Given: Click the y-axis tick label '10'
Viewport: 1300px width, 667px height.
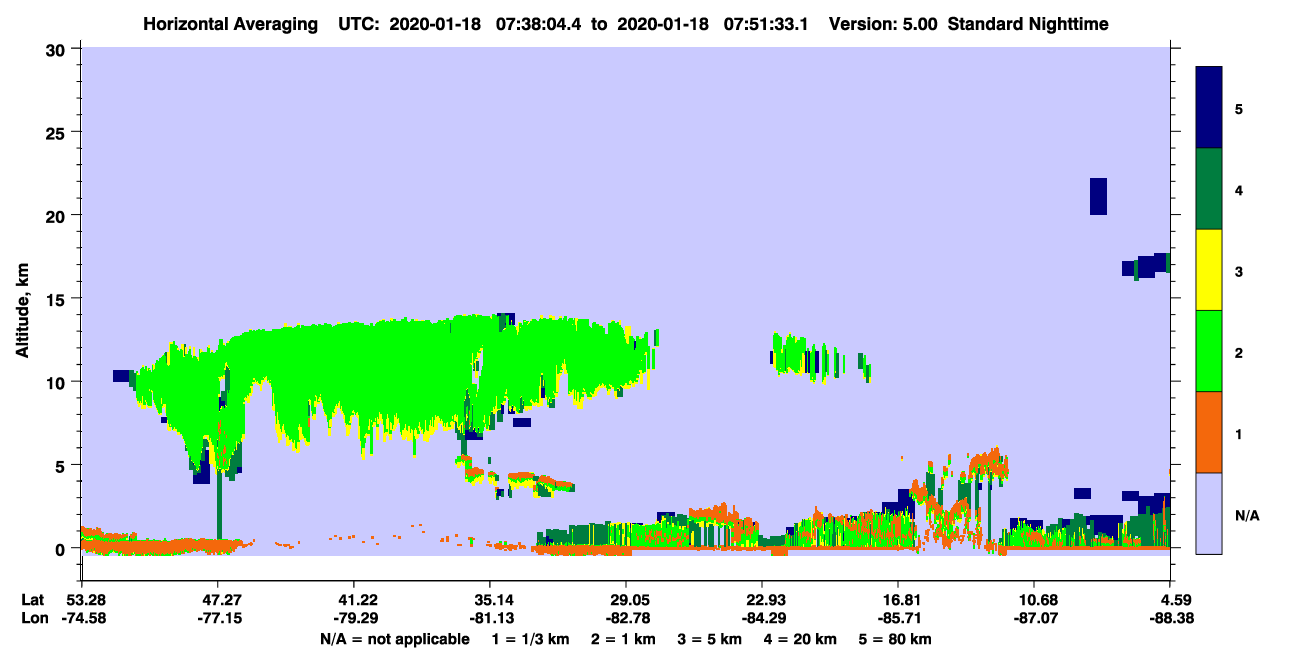Looking at the screenshot, I should [58, 382].
